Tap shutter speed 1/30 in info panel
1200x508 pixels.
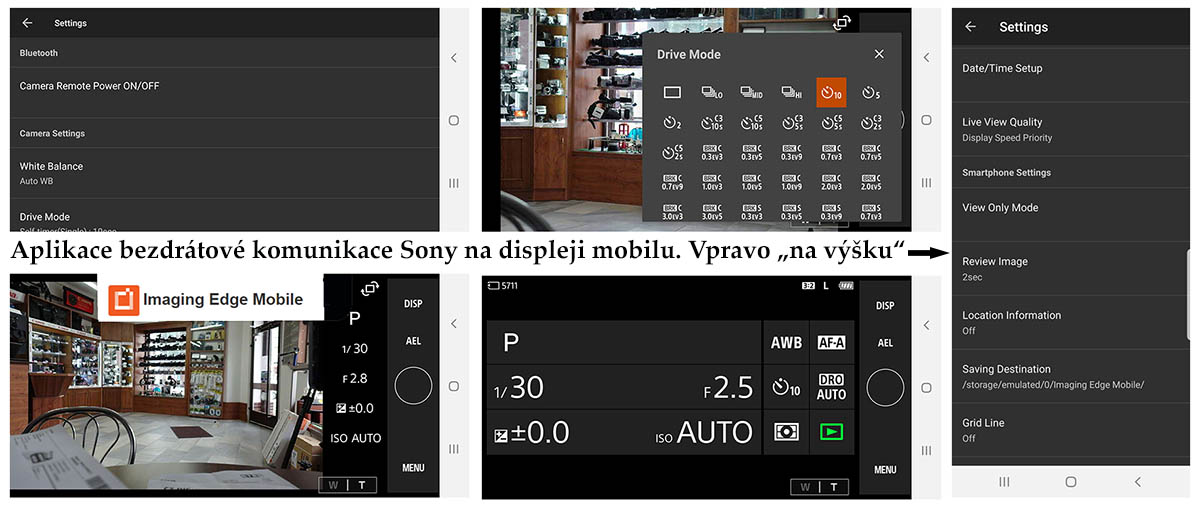[519, 387]
